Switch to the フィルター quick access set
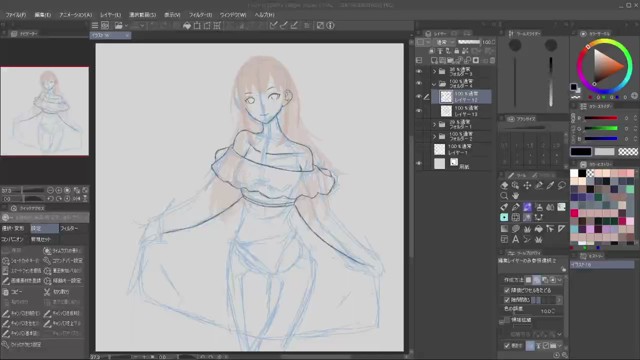The image size is (640, 360). [69, 229]
